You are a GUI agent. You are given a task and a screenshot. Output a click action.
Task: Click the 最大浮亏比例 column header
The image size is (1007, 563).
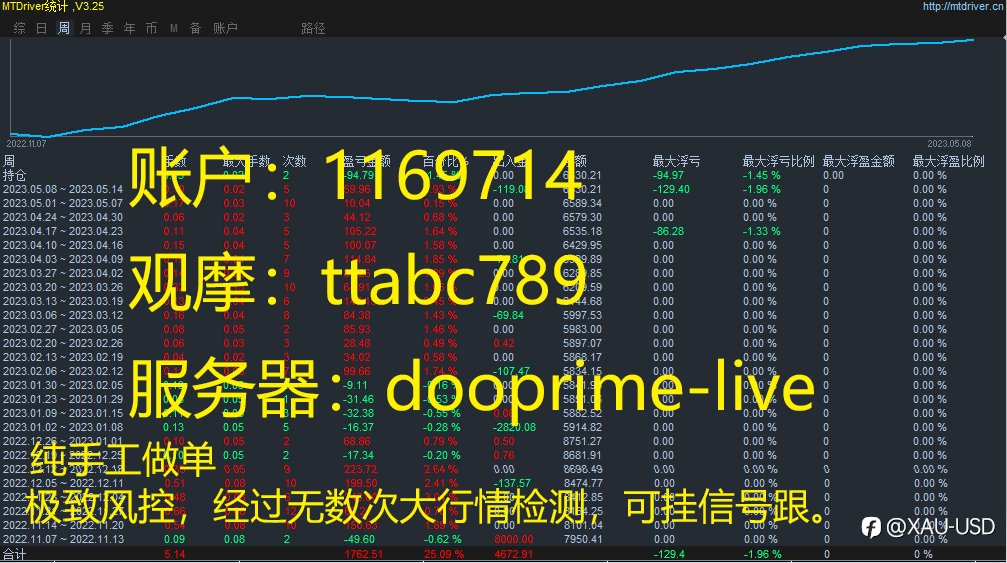tap(778, 161)
